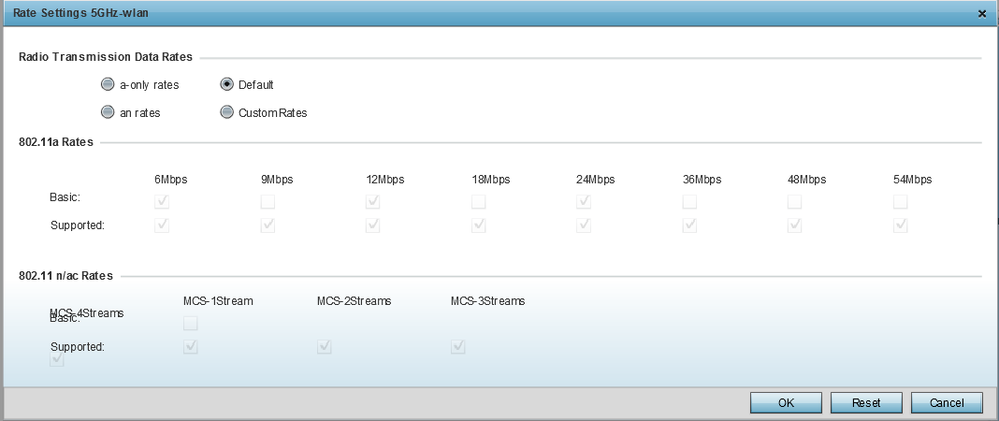Uncheck Supported 54Mbps rate
999x421 pixels.
tap(900, 225)
